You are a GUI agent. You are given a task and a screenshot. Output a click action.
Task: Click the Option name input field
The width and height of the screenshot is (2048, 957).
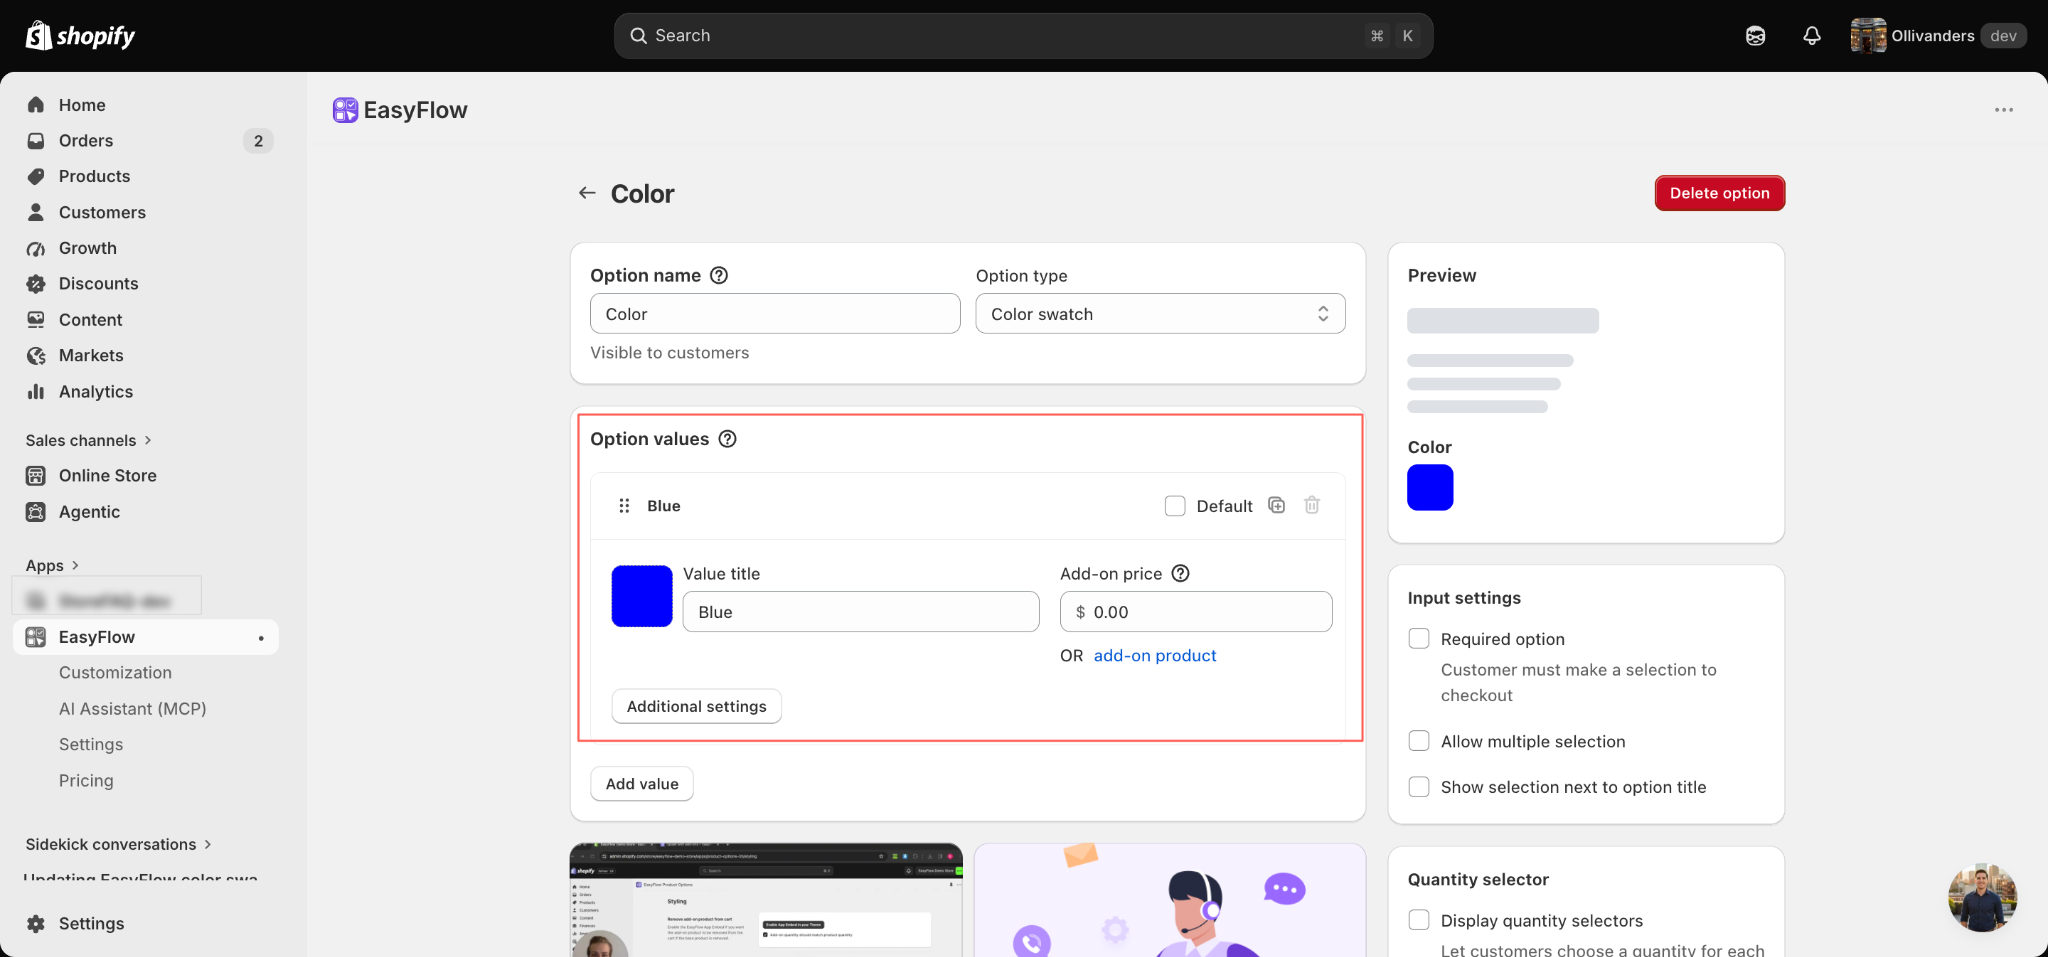pyautogui.click(x=775, y=314)
